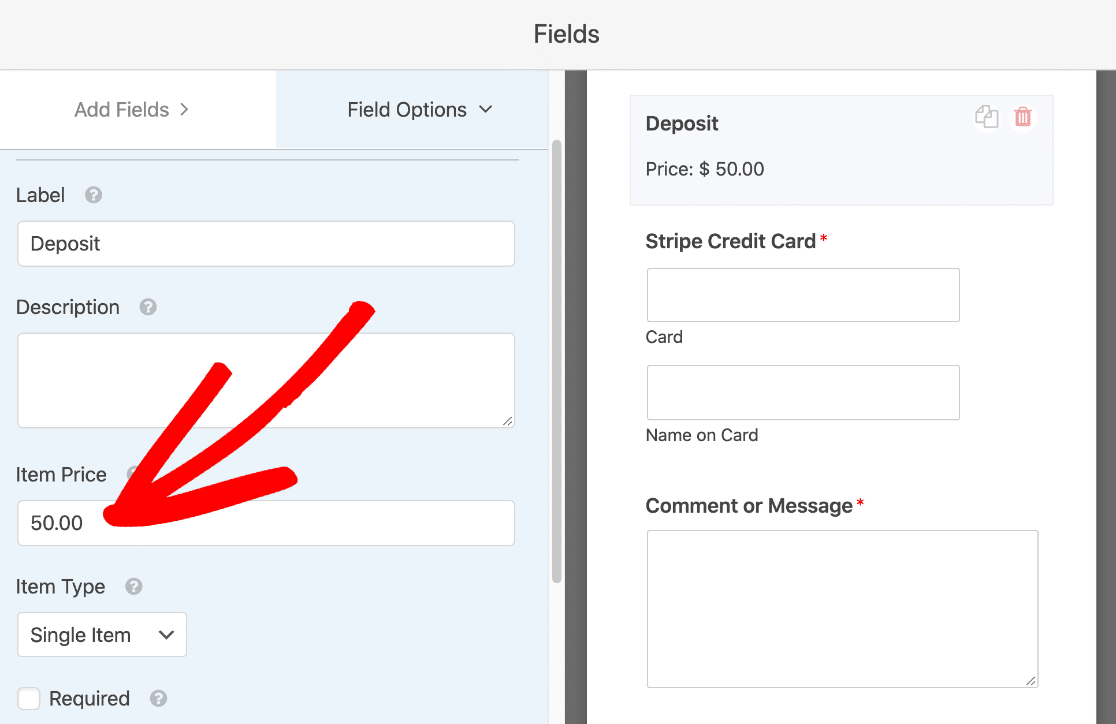This screenshot has height=724, width=1116.
Task: Open help icon beside Required
Action: pyautogui.click(x=159, y=698)
